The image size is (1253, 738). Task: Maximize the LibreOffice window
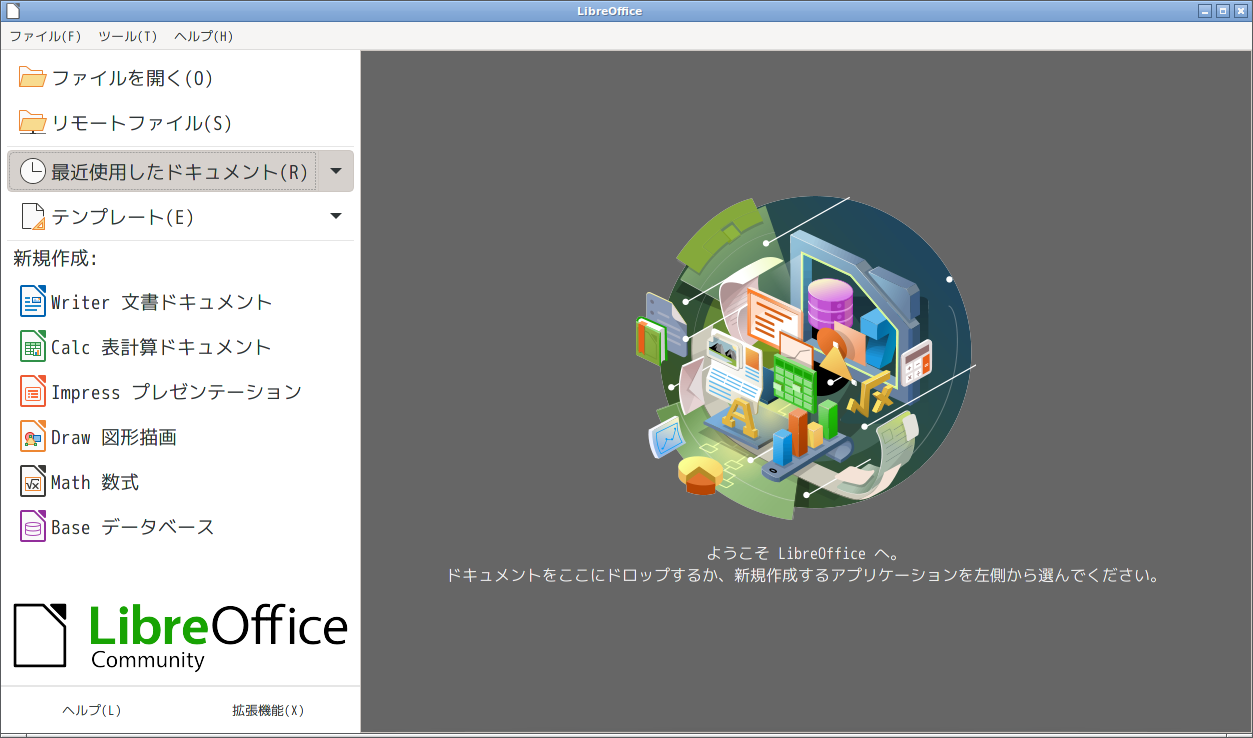[x=1222, y=11]
